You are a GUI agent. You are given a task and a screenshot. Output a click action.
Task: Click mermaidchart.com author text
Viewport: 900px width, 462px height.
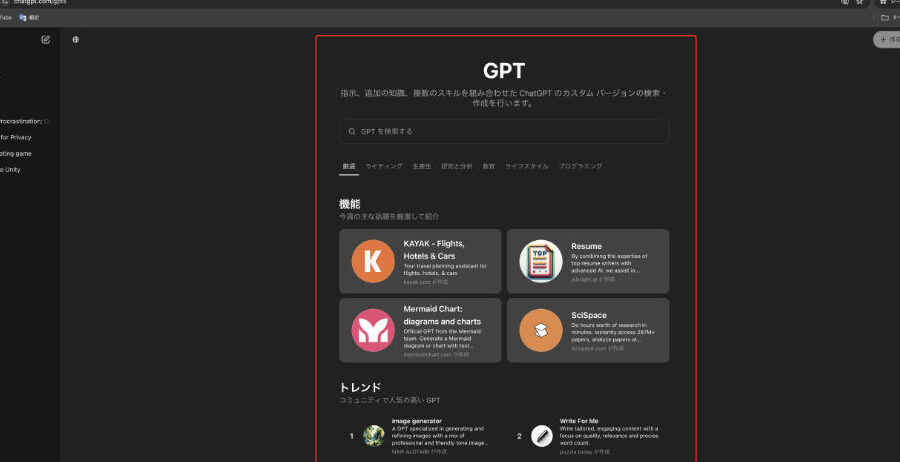pyautogui.click(x=436, y=355)
